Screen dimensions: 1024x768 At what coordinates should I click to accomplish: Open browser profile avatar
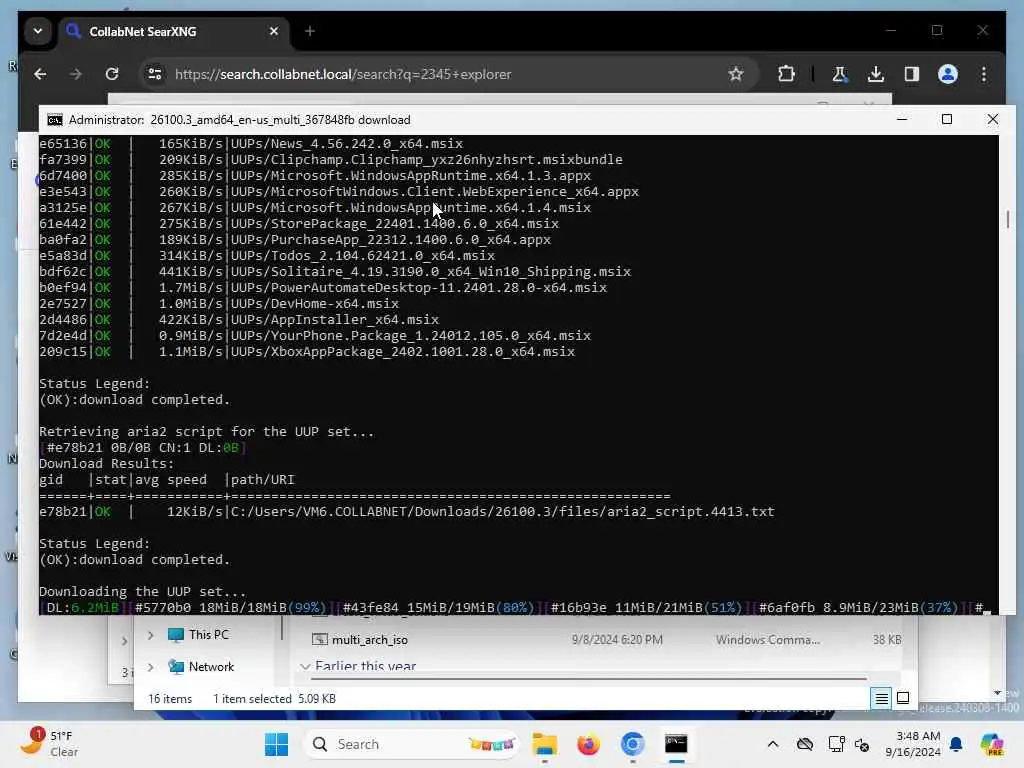click(948, 74)
